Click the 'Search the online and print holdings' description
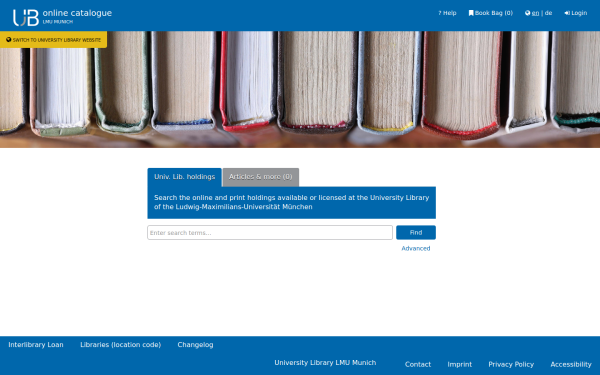Viewport: 600px width, 375px height. (x=292, y=202)
